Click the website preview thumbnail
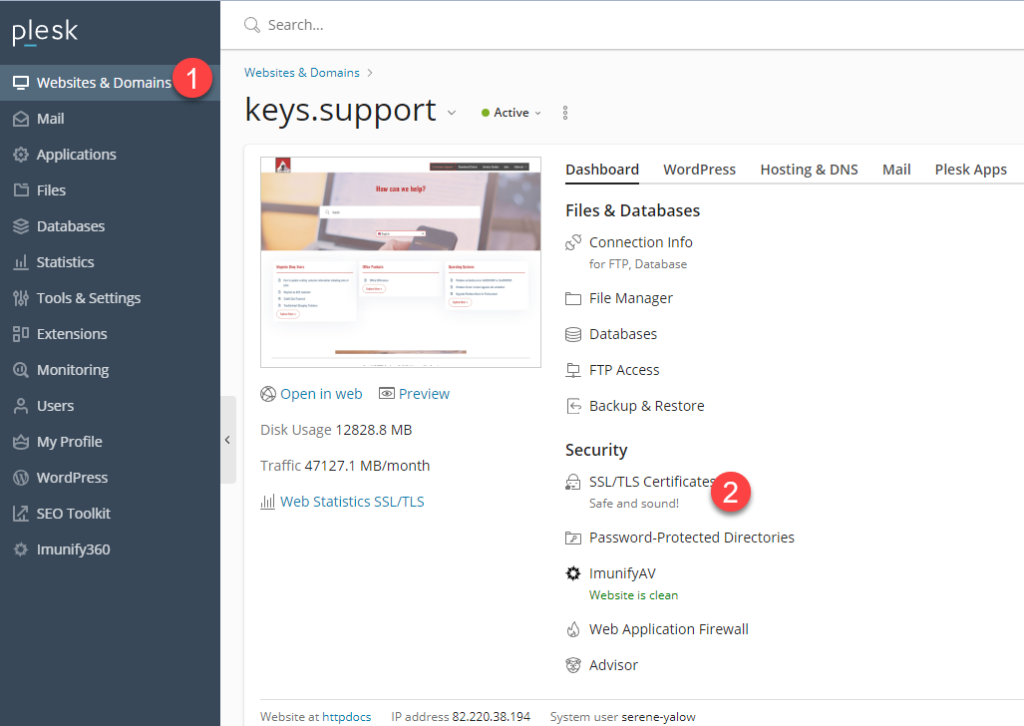This screenshot has width=1024, height=726. pos(400,262)
